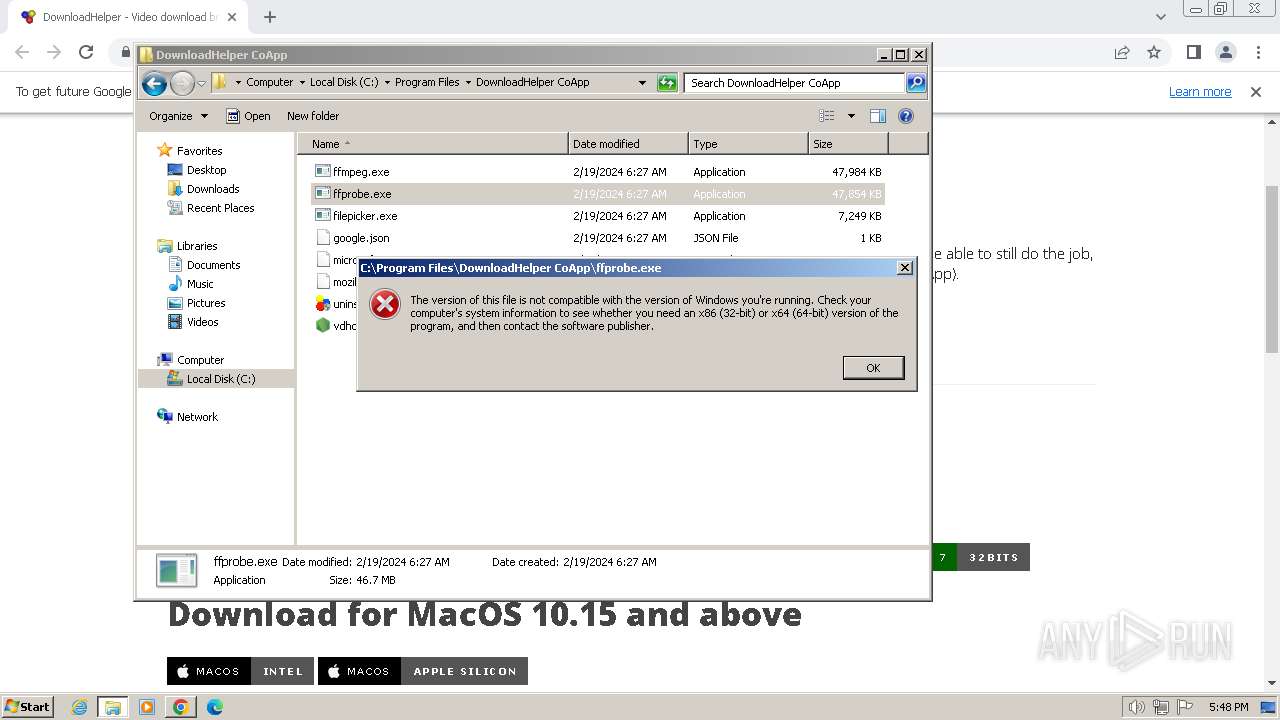Sort by the Size column header
The height and width of the screenshot is (720, 1280).
click(x=848, y=144)
